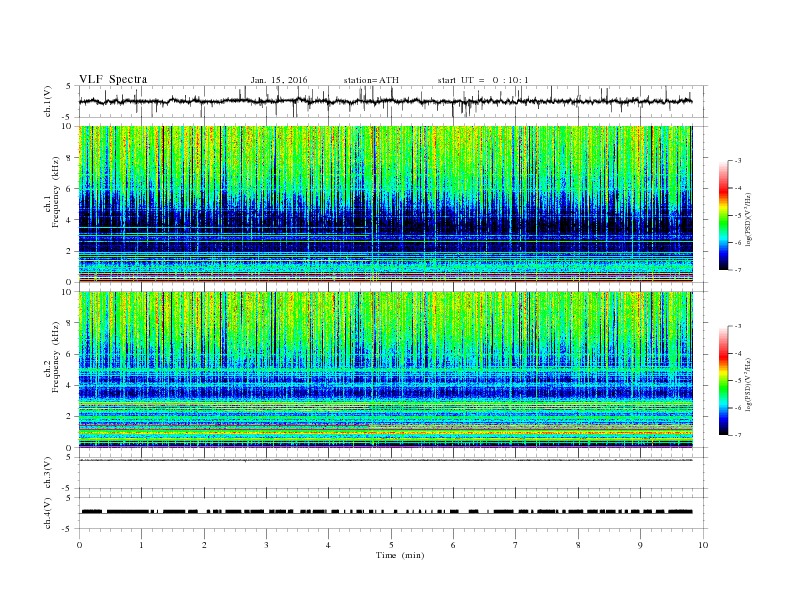Click time axis tick label '0'
Viewport: 792px width, 612px height.
coord(79,545)
